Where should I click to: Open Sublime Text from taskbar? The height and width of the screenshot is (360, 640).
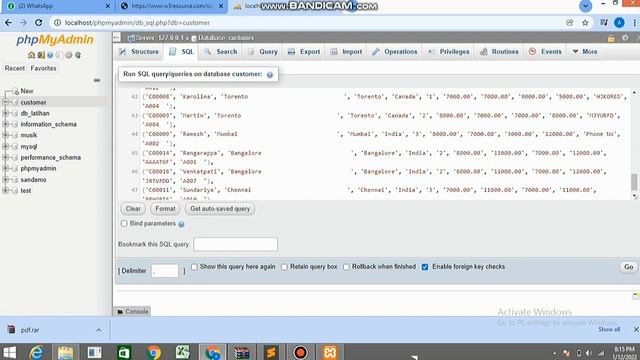pos(271,352)
